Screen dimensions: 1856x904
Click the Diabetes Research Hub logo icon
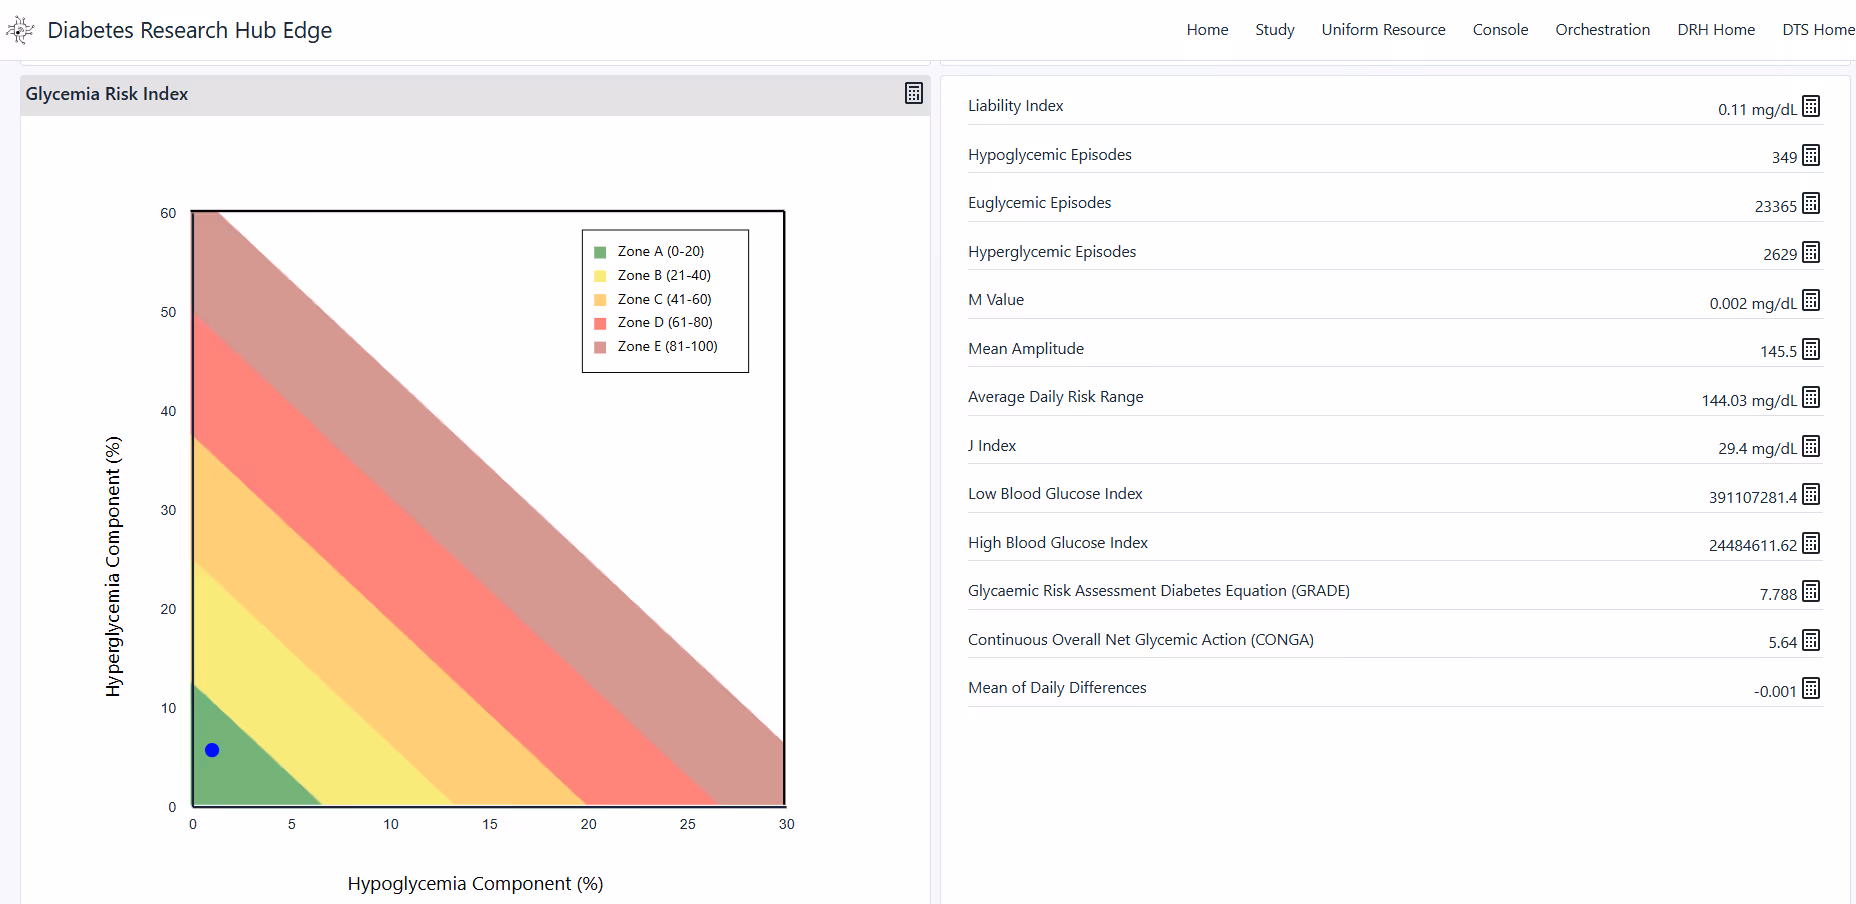[x=20, y=30]
